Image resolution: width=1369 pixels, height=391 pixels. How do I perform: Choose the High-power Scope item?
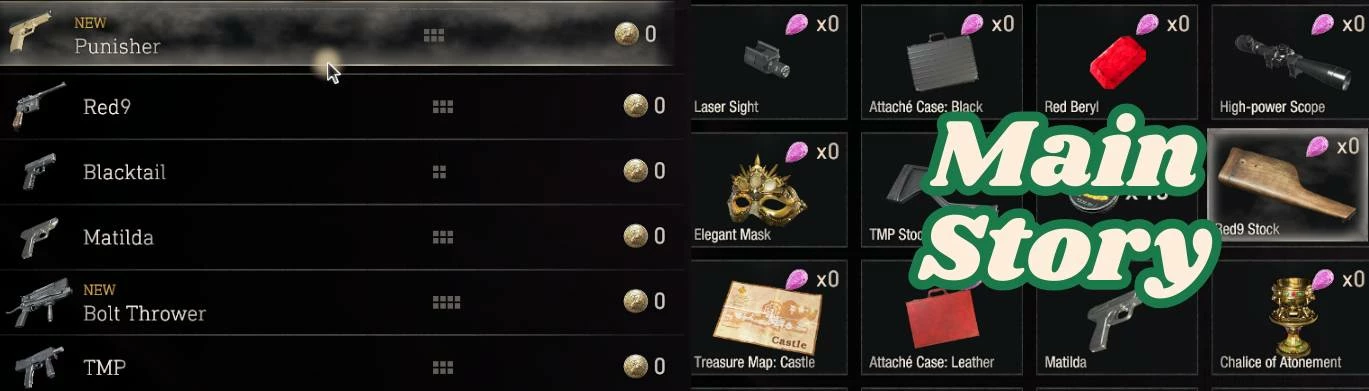[x=1289, y=62]
